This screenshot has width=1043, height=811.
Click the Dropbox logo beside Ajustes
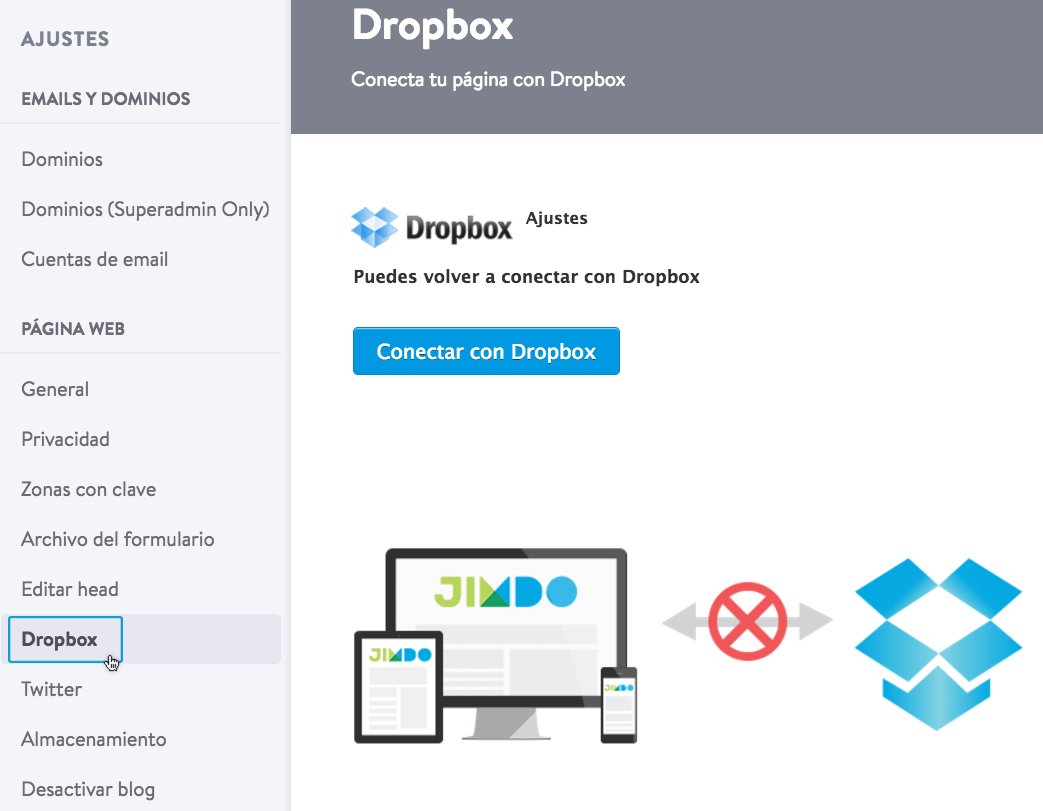[x=432, y=228]
